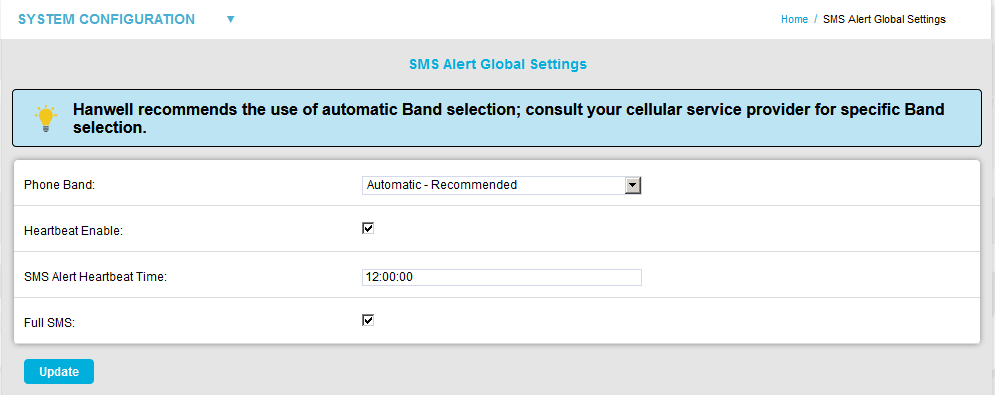Click the Hanwell band recommendation banner text
The image size is (995, 395).
pyautogui.click(x=508, y=119)
